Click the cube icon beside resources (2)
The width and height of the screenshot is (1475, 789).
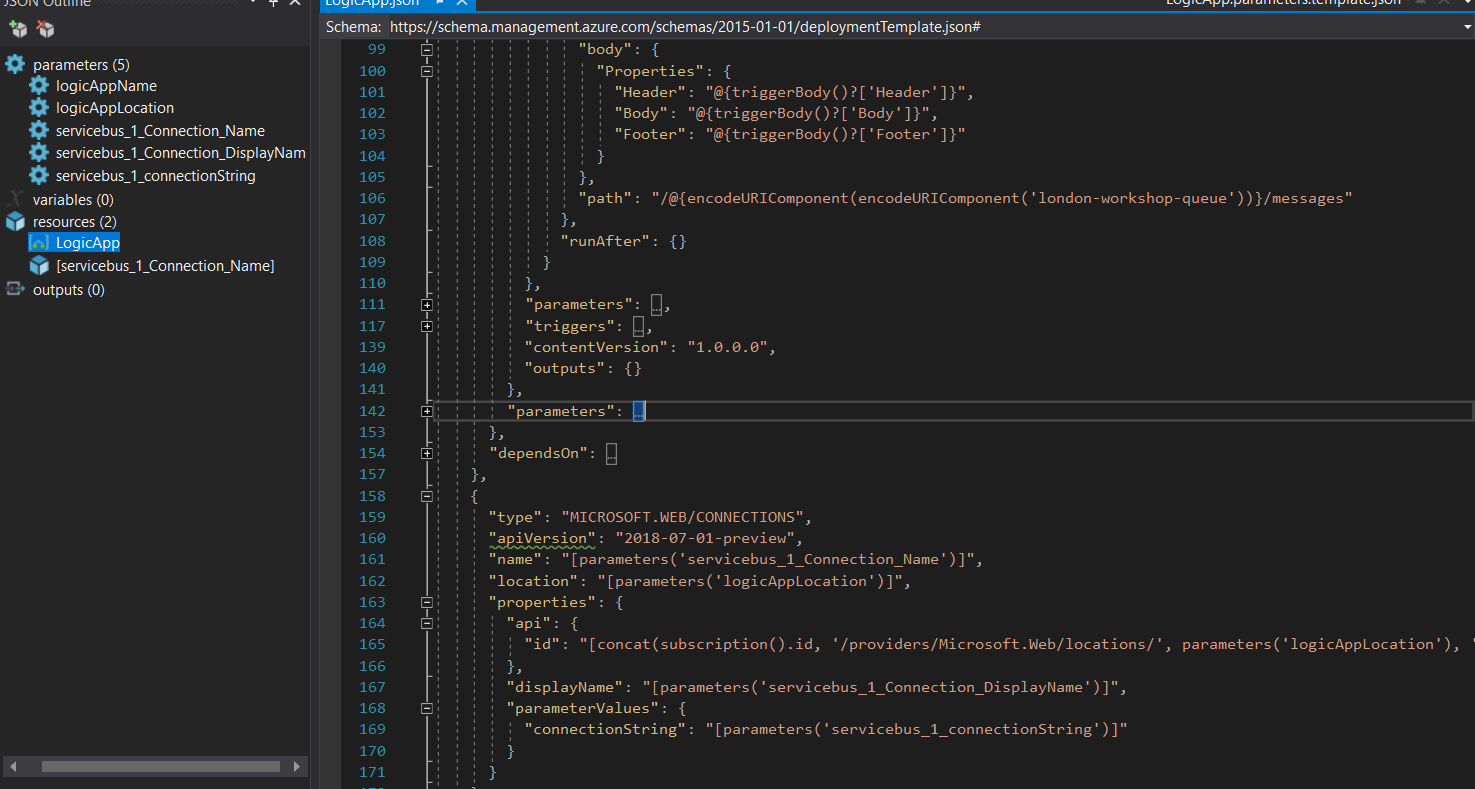coord(15,222)
